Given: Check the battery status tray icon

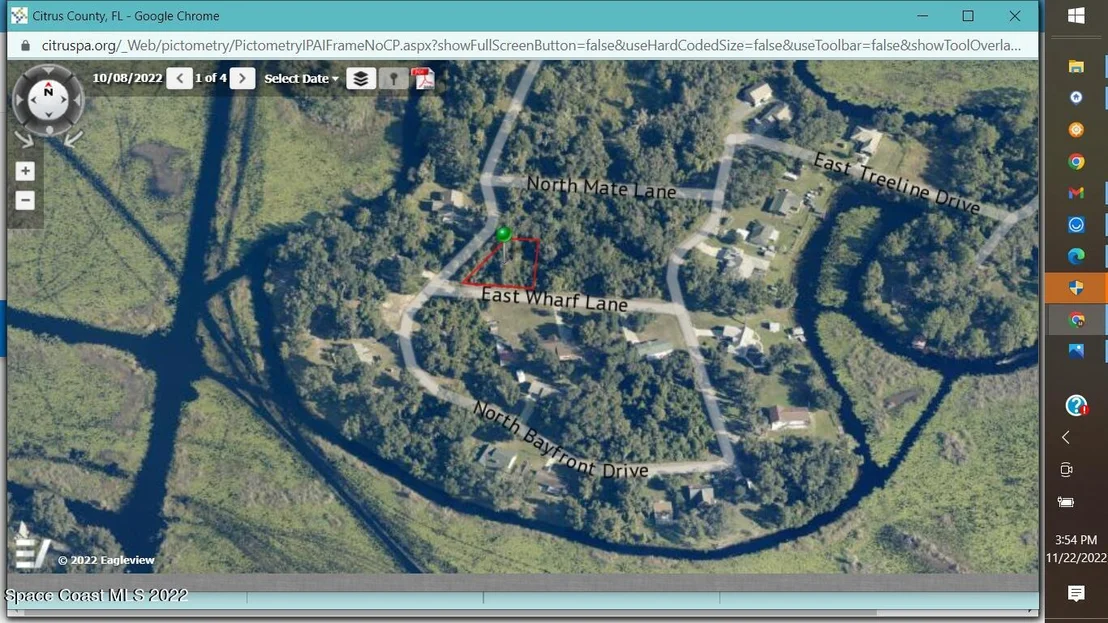Looking at the screenshot, I should point(1066,502).
